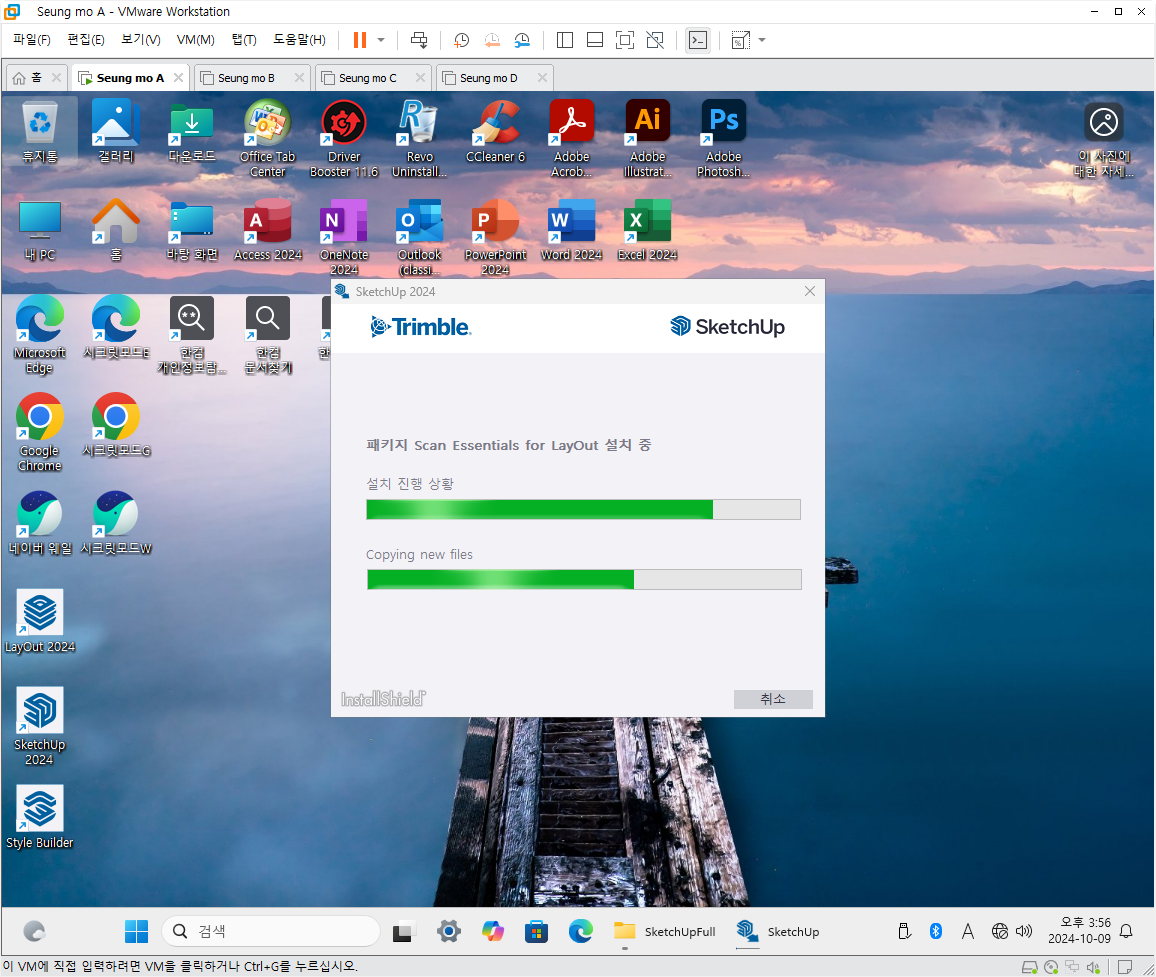Select the CCleaner 6 icon
Screen dimensions: 1156x977
[495, 132]
